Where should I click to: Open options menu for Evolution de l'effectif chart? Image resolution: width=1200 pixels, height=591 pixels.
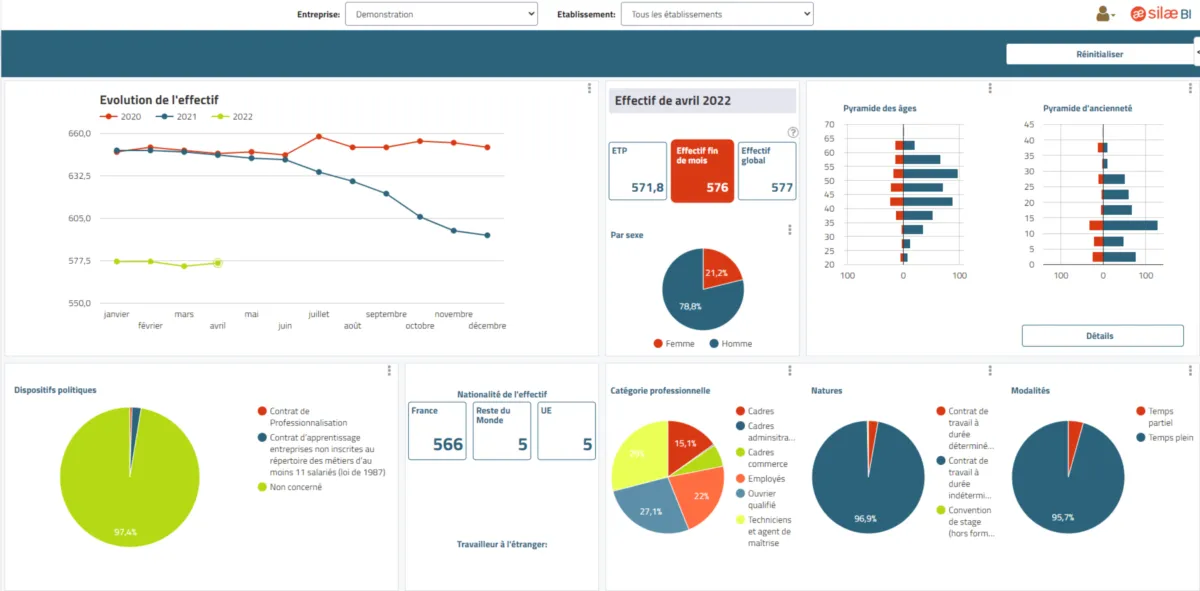(590, 89)
